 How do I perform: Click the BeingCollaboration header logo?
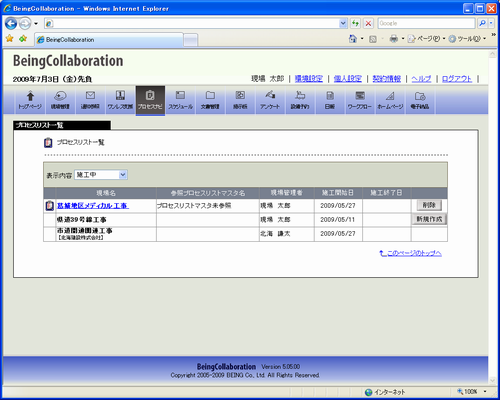[68, 61]
